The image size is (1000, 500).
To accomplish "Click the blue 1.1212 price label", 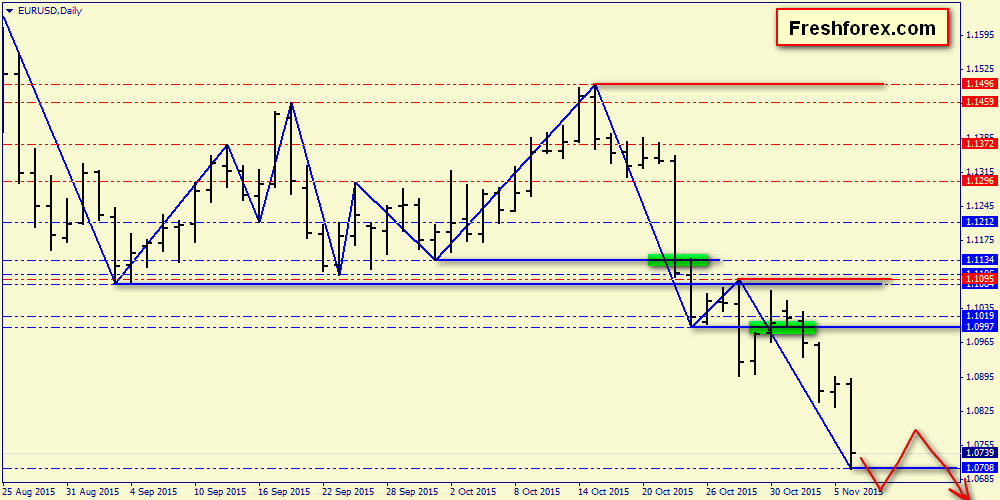I will [x=978, y=222].
